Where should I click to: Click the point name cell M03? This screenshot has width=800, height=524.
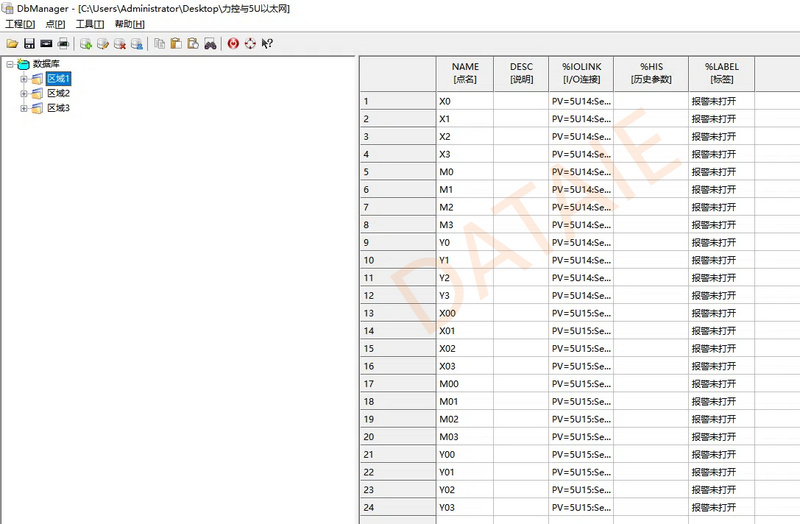point(465,437)
